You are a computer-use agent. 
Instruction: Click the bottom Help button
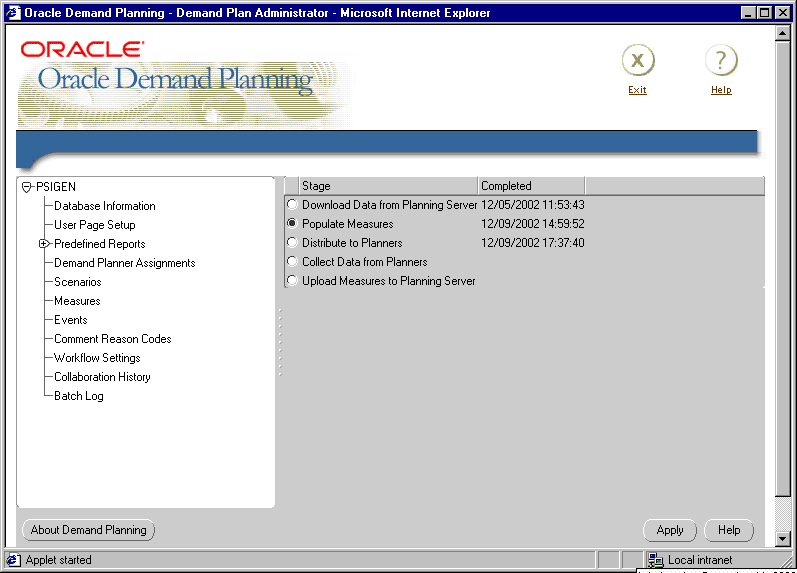pos(729,530)
